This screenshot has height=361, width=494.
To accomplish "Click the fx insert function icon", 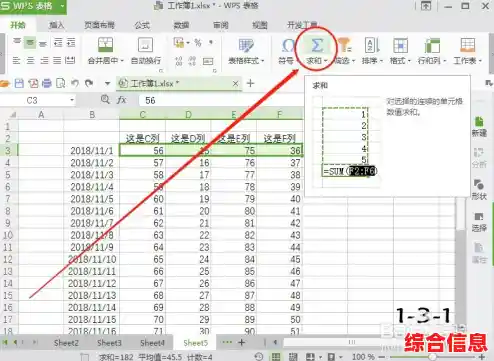I will pos(121,100).
